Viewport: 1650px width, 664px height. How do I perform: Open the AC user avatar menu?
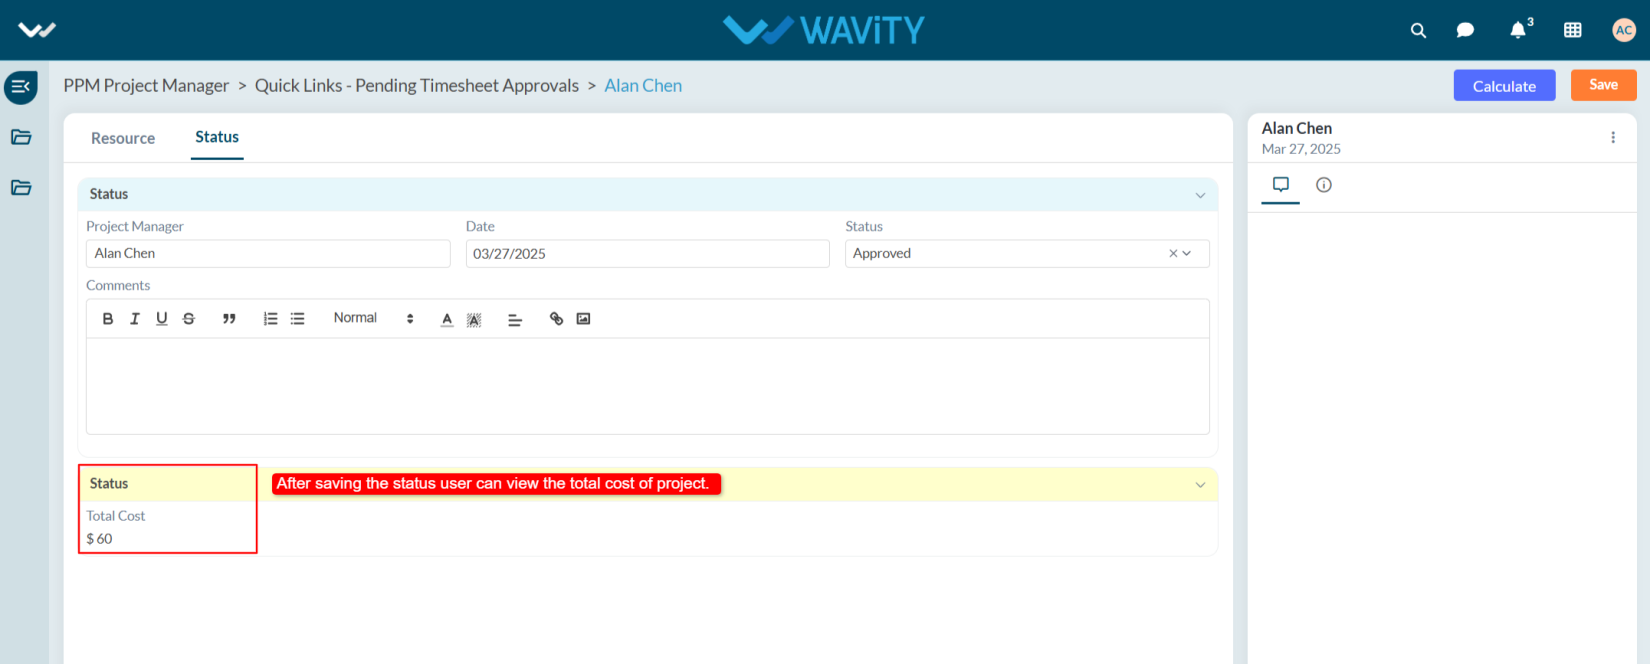tap(1624, 30)
